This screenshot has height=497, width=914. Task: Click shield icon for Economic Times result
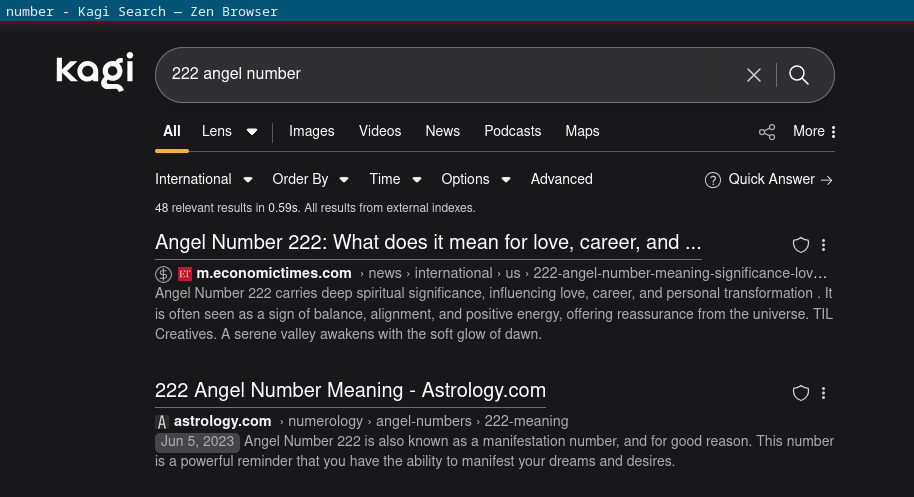tap(800, 245)
